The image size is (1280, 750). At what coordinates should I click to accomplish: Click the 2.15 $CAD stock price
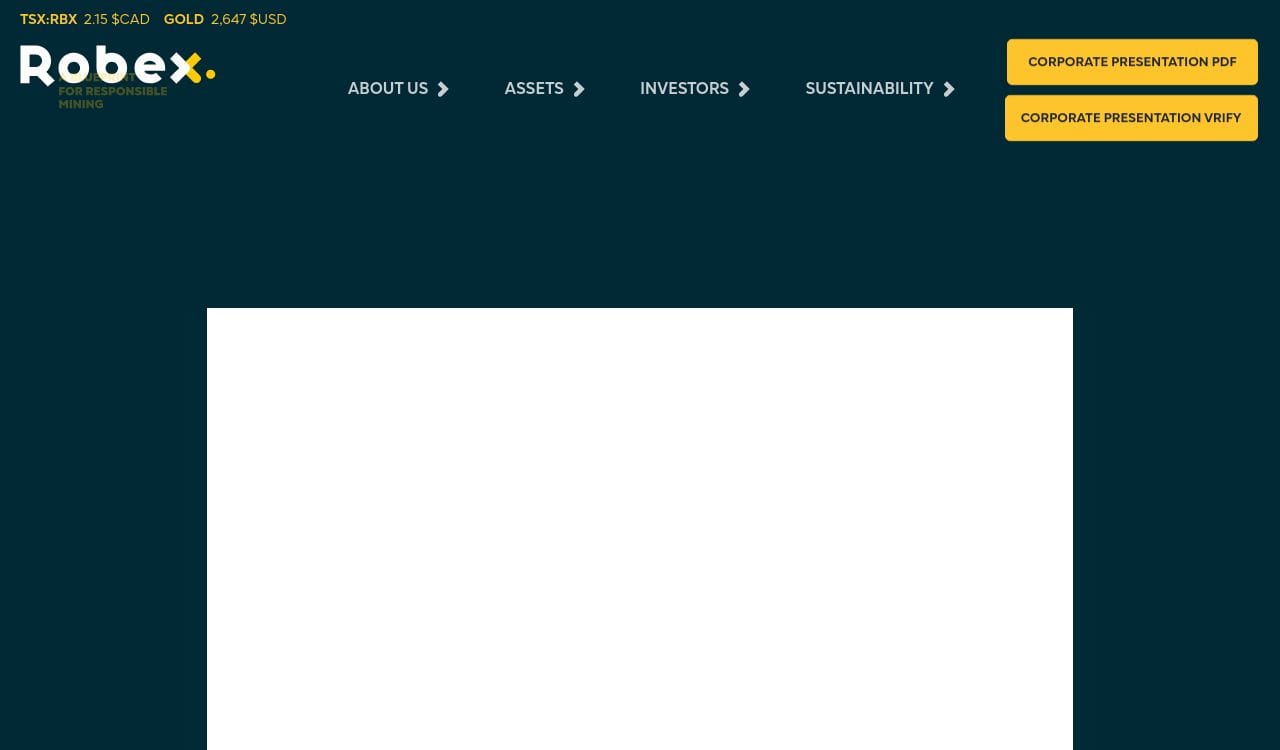[117, 19]
